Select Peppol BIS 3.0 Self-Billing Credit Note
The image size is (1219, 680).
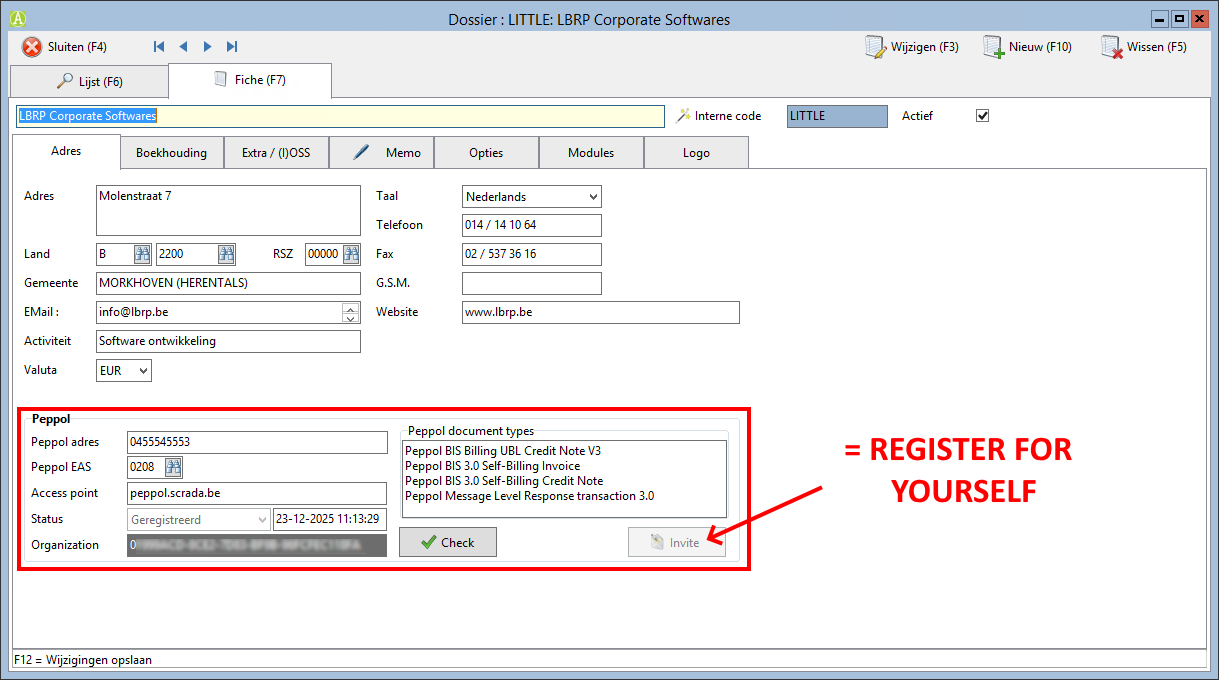(504, 481)
